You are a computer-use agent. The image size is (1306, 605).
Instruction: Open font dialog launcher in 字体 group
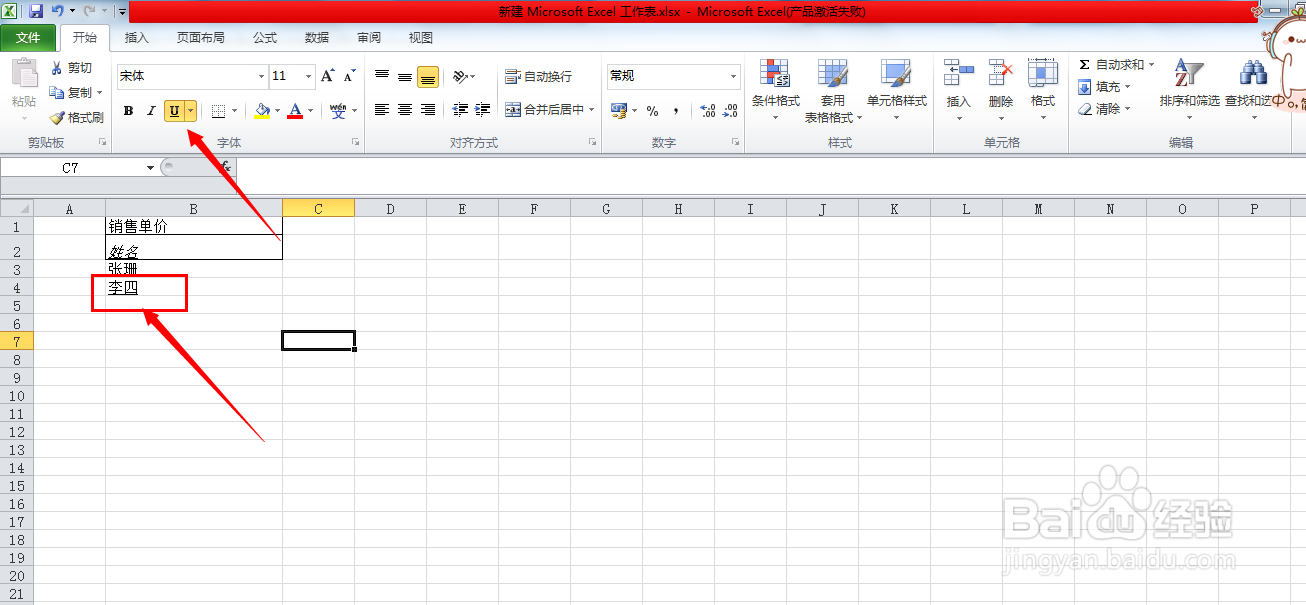pos(355,143)
